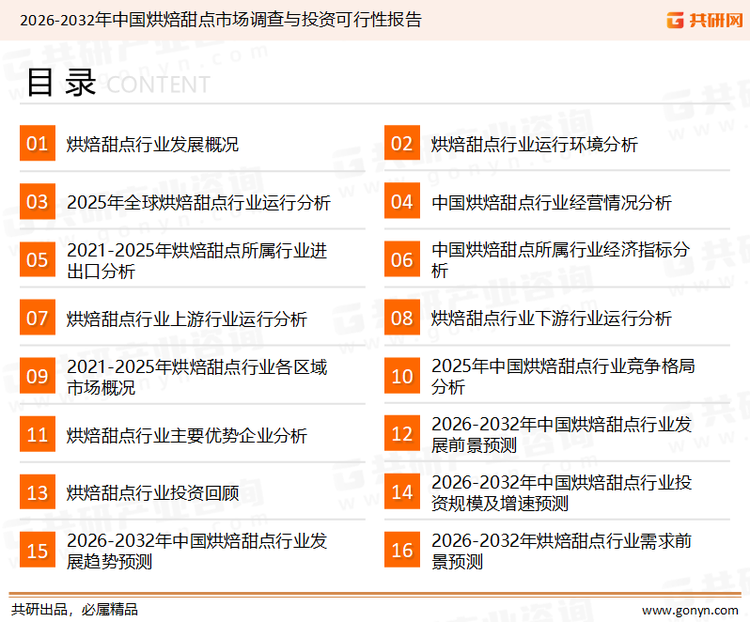
Task: Click the report title in the header
Action: (x=220, y=19)
